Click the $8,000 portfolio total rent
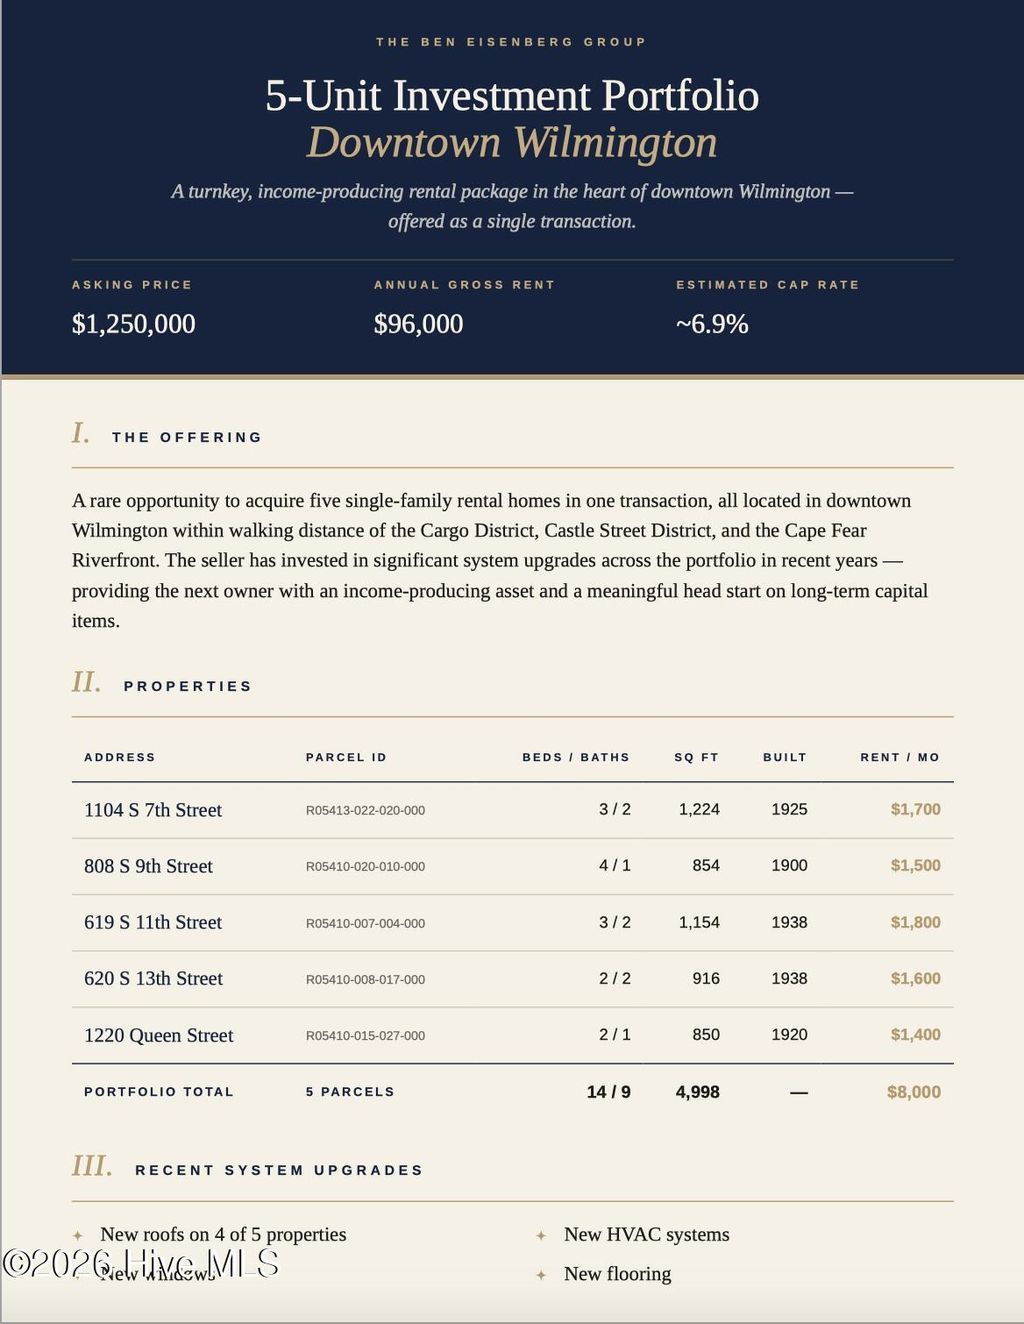Image resolution: width=1024 pixels, height=1324 pixels. [x=914, y=1092]
